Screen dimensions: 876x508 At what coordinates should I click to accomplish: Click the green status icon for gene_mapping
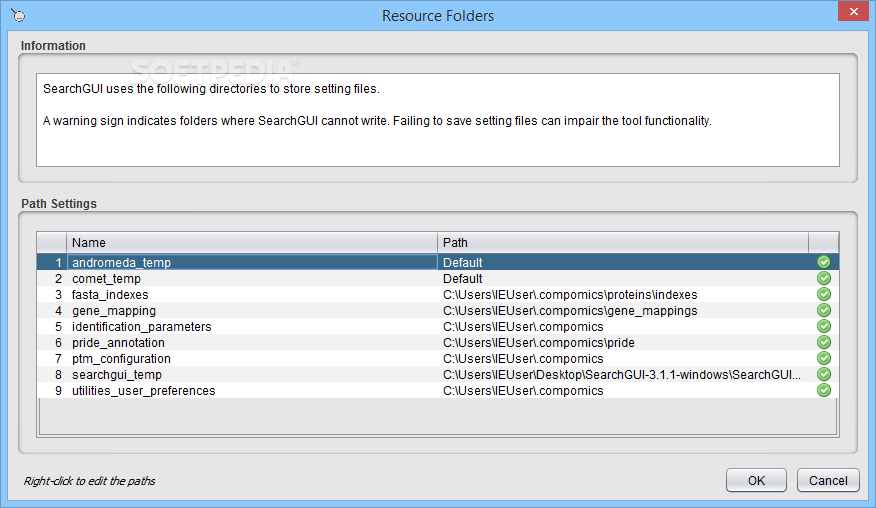pos(823,310)
